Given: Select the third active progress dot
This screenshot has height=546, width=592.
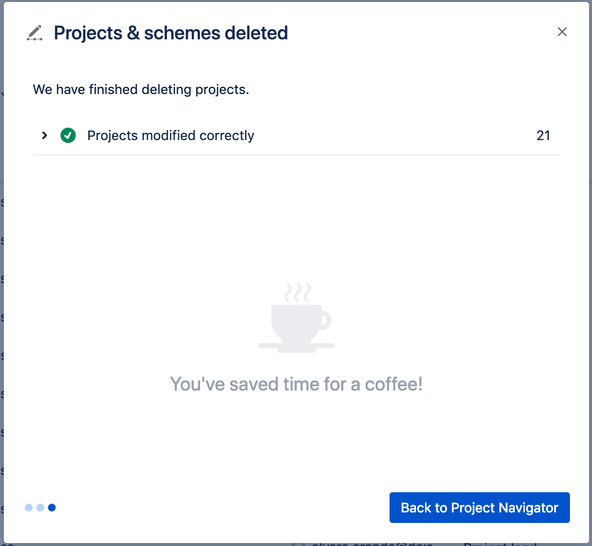Looking at the screenshot, I should pyautogui.click(x=52, y=507).
